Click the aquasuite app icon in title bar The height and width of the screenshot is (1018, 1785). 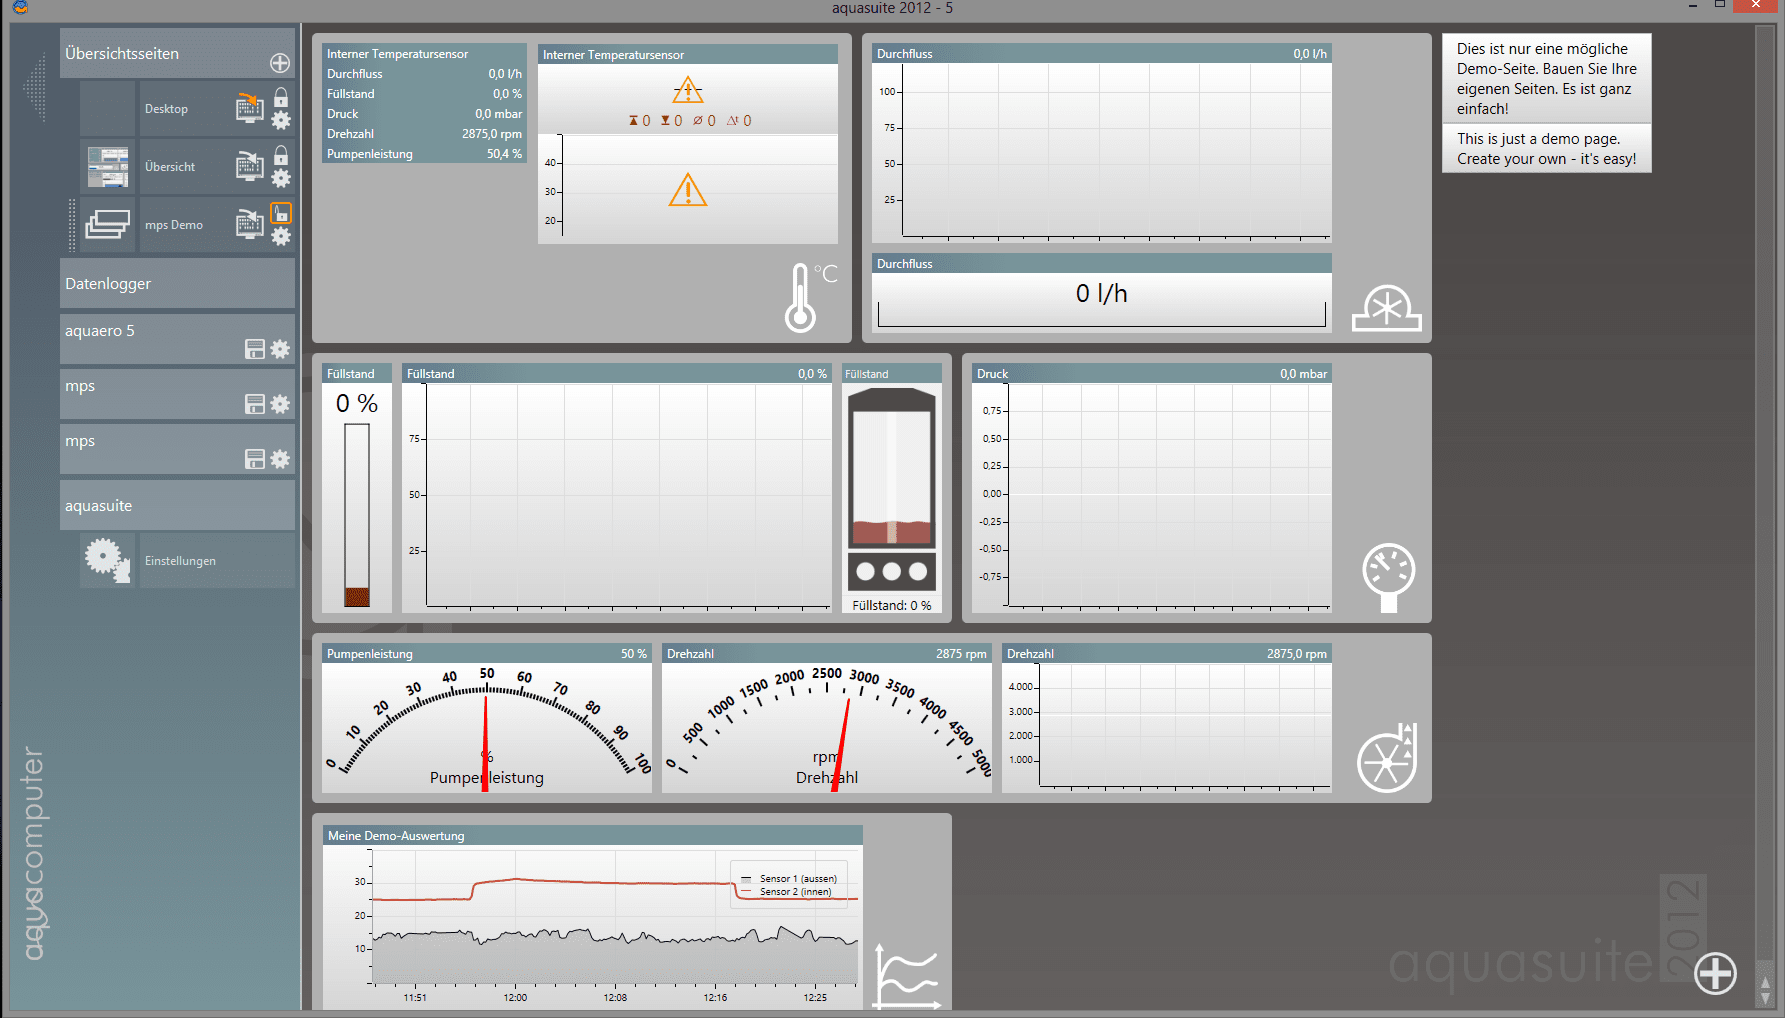tap(20, 7)
